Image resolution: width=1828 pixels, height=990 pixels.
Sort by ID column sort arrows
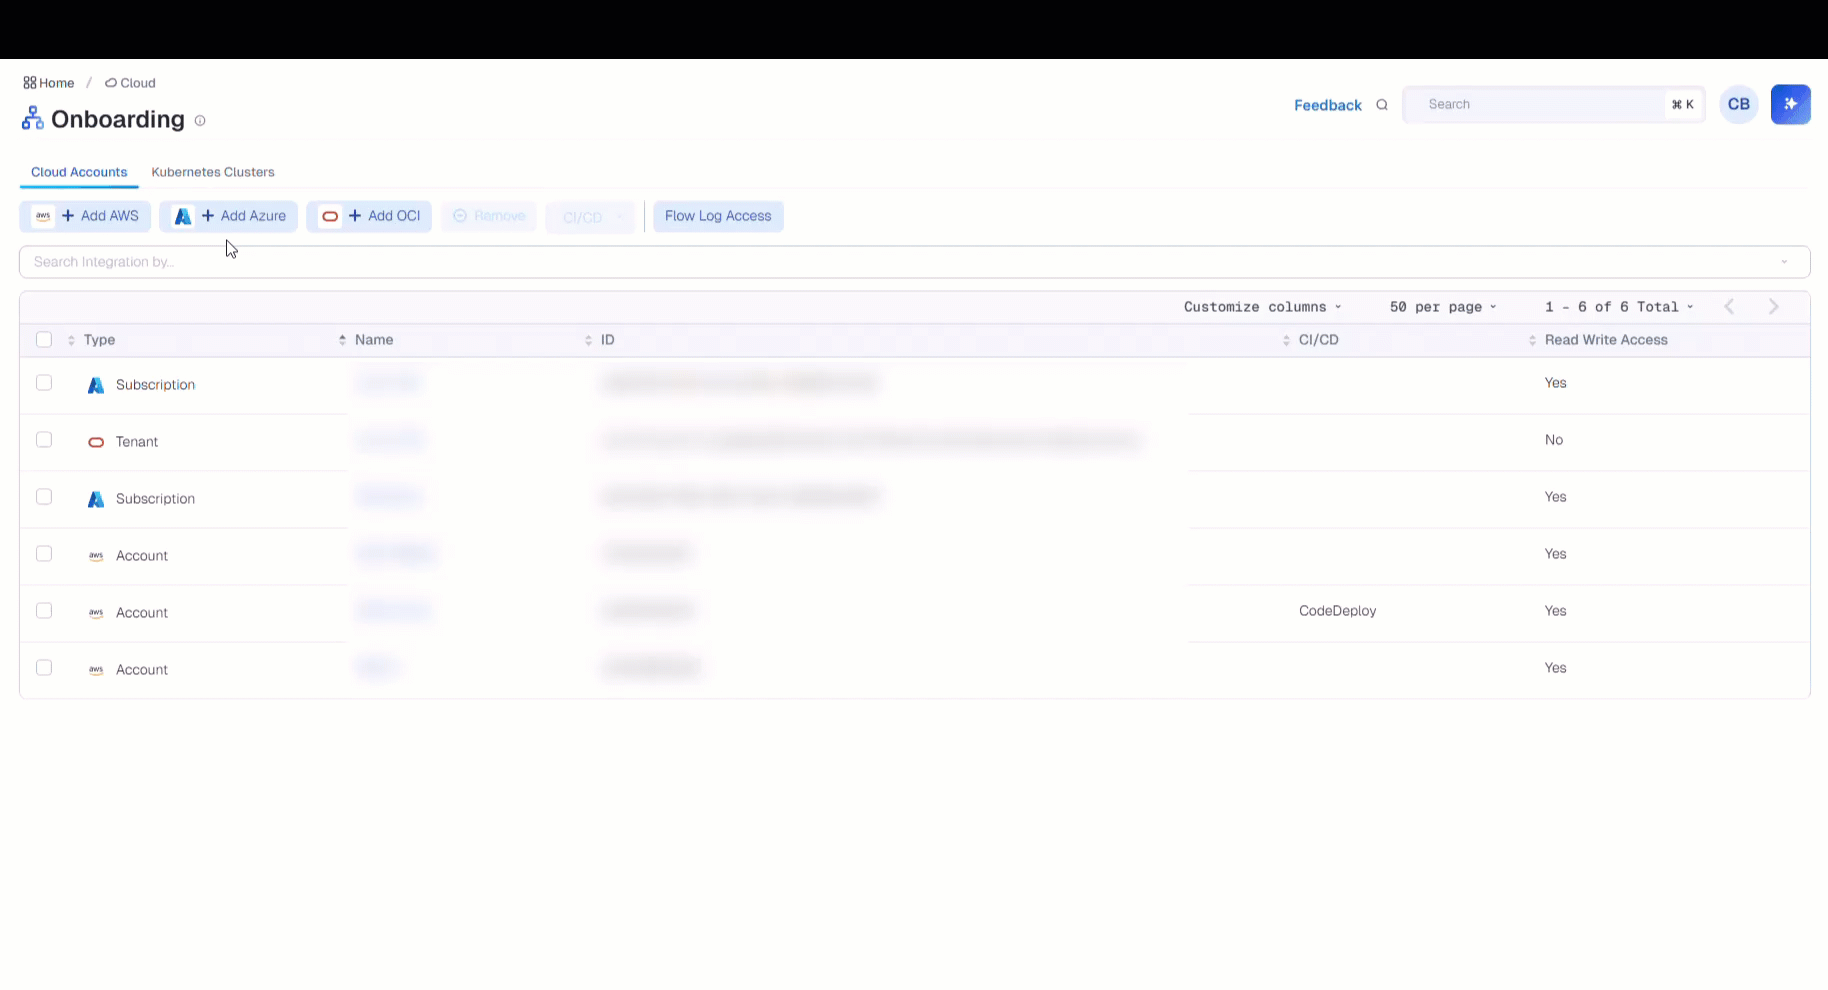588,341
